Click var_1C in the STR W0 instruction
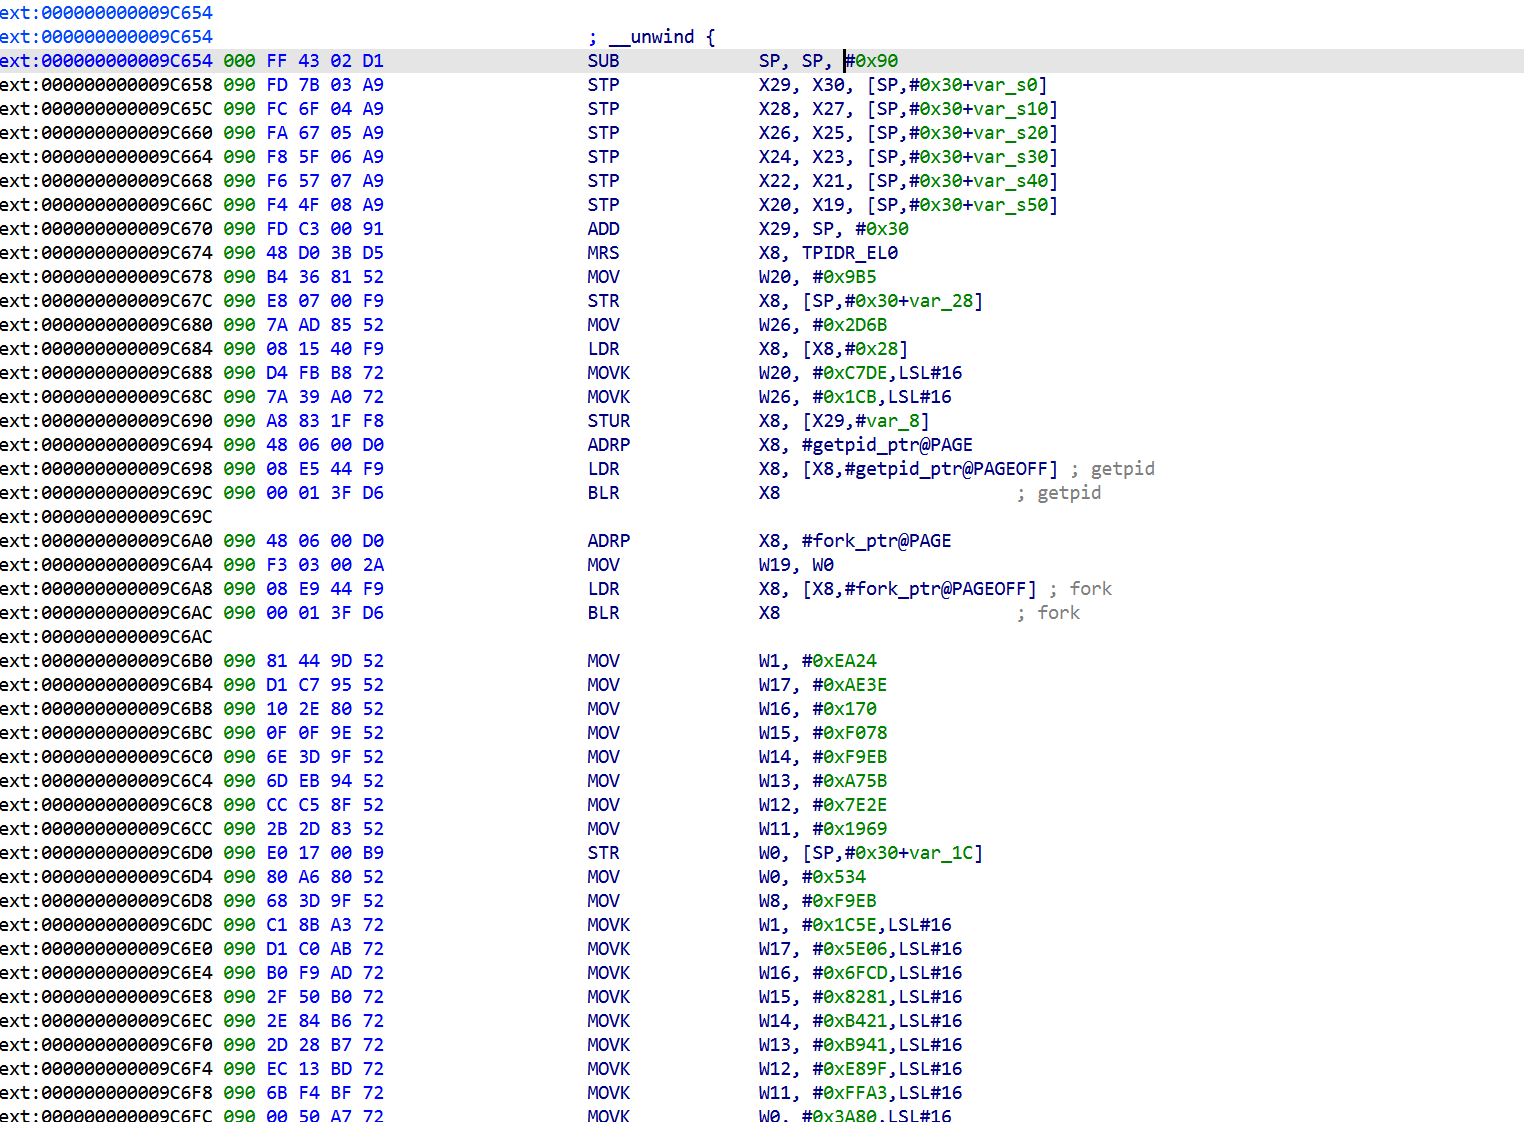This screenshot has width=1524, height=1122. click(941, 853)
